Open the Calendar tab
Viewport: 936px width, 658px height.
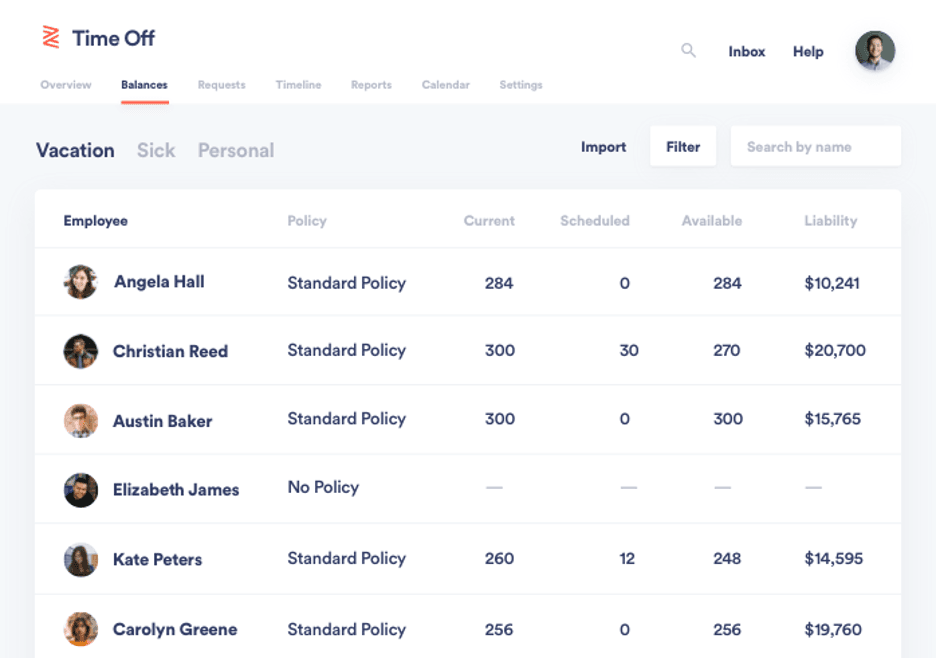(x=445, y=85)
